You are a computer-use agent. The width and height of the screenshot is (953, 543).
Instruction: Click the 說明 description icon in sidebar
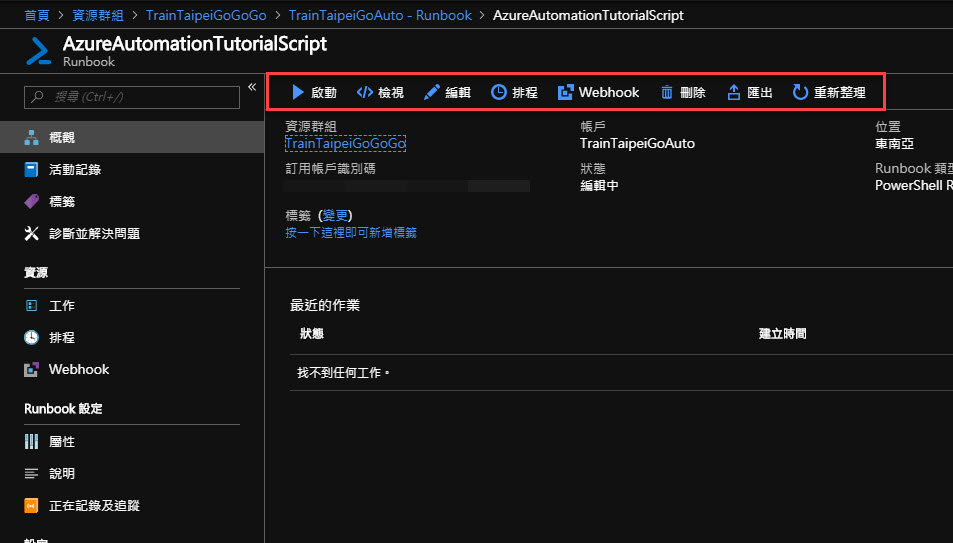(32, 473)
